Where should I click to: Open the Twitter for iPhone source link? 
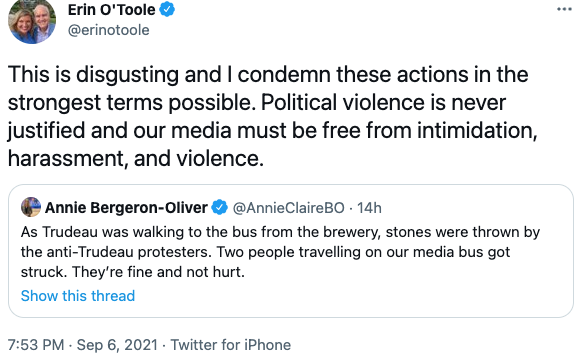230,345
